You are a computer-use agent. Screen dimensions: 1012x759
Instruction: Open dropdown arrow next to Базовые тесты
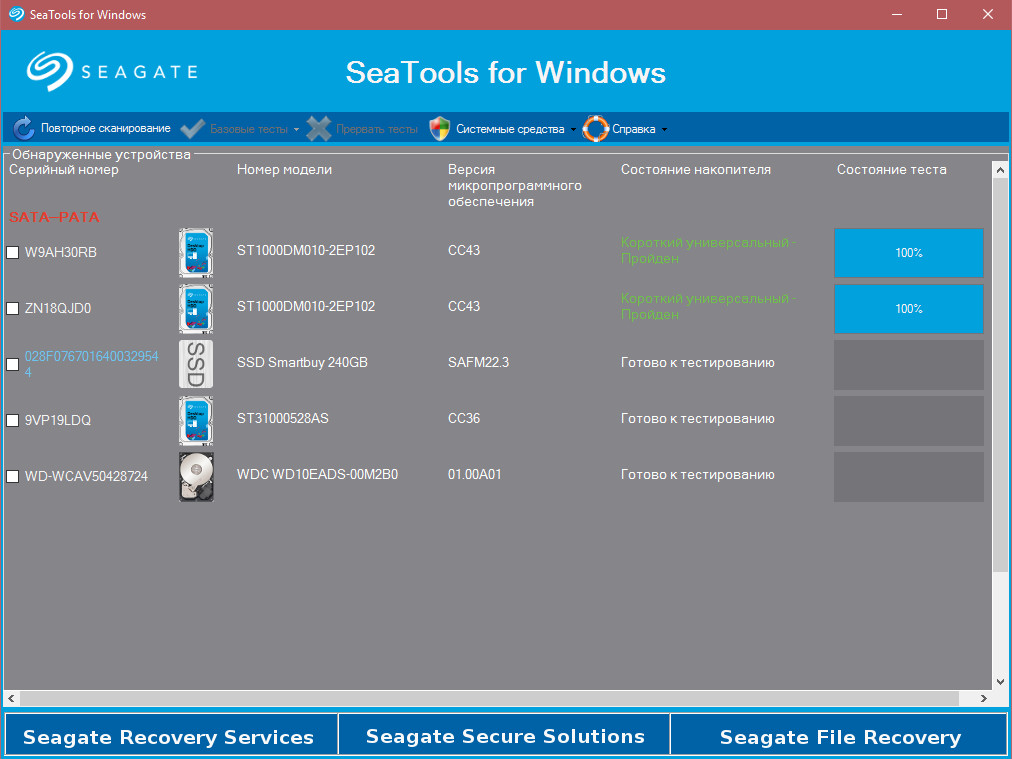pyautogui.click(x=296, y=129)
